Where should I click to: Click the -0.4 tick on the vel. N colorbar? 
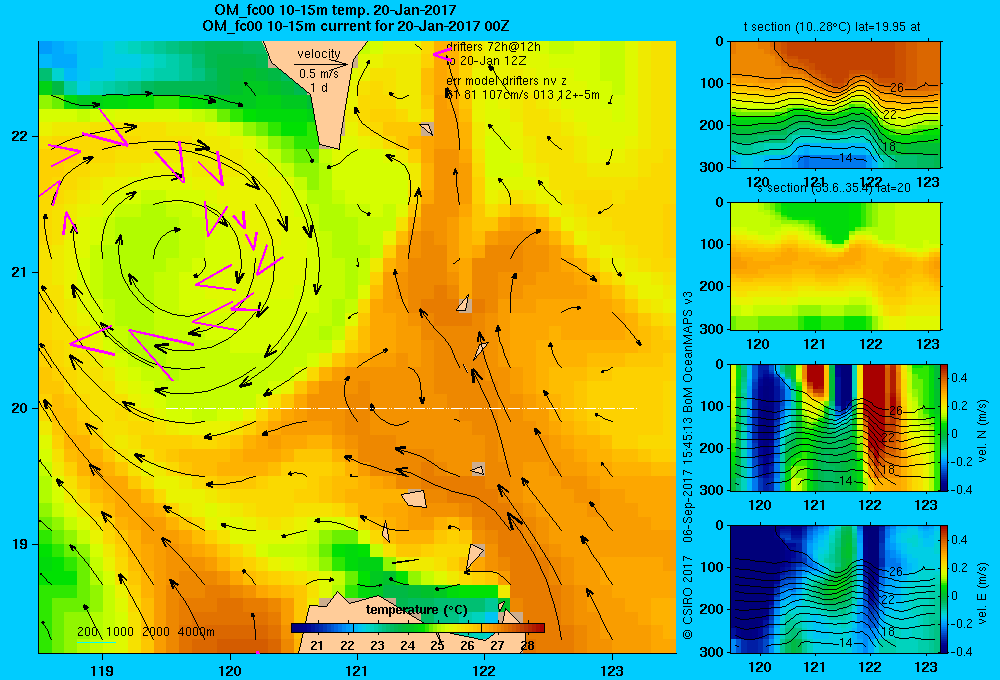(x=961, y=490)
